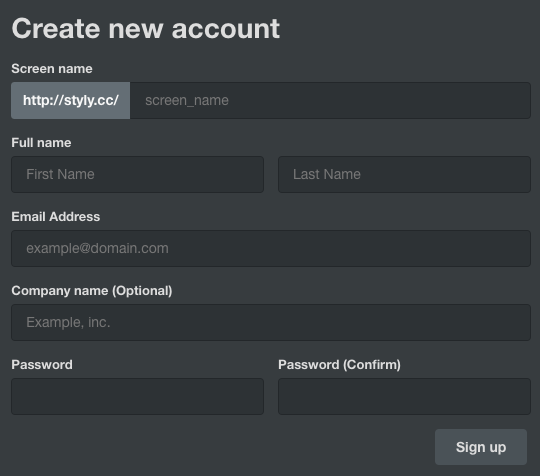Click the Password (Confirm) label text
The image size is (540, 476).
(x=340, y=364)
